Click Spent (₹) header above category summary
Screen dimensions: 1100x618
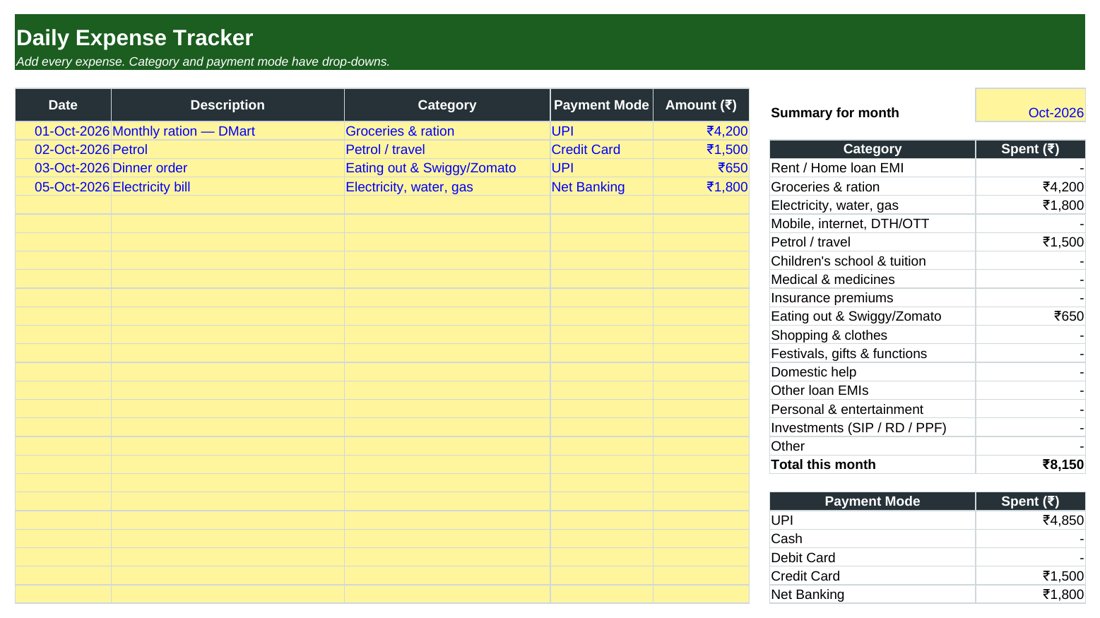pos(1030,149)
